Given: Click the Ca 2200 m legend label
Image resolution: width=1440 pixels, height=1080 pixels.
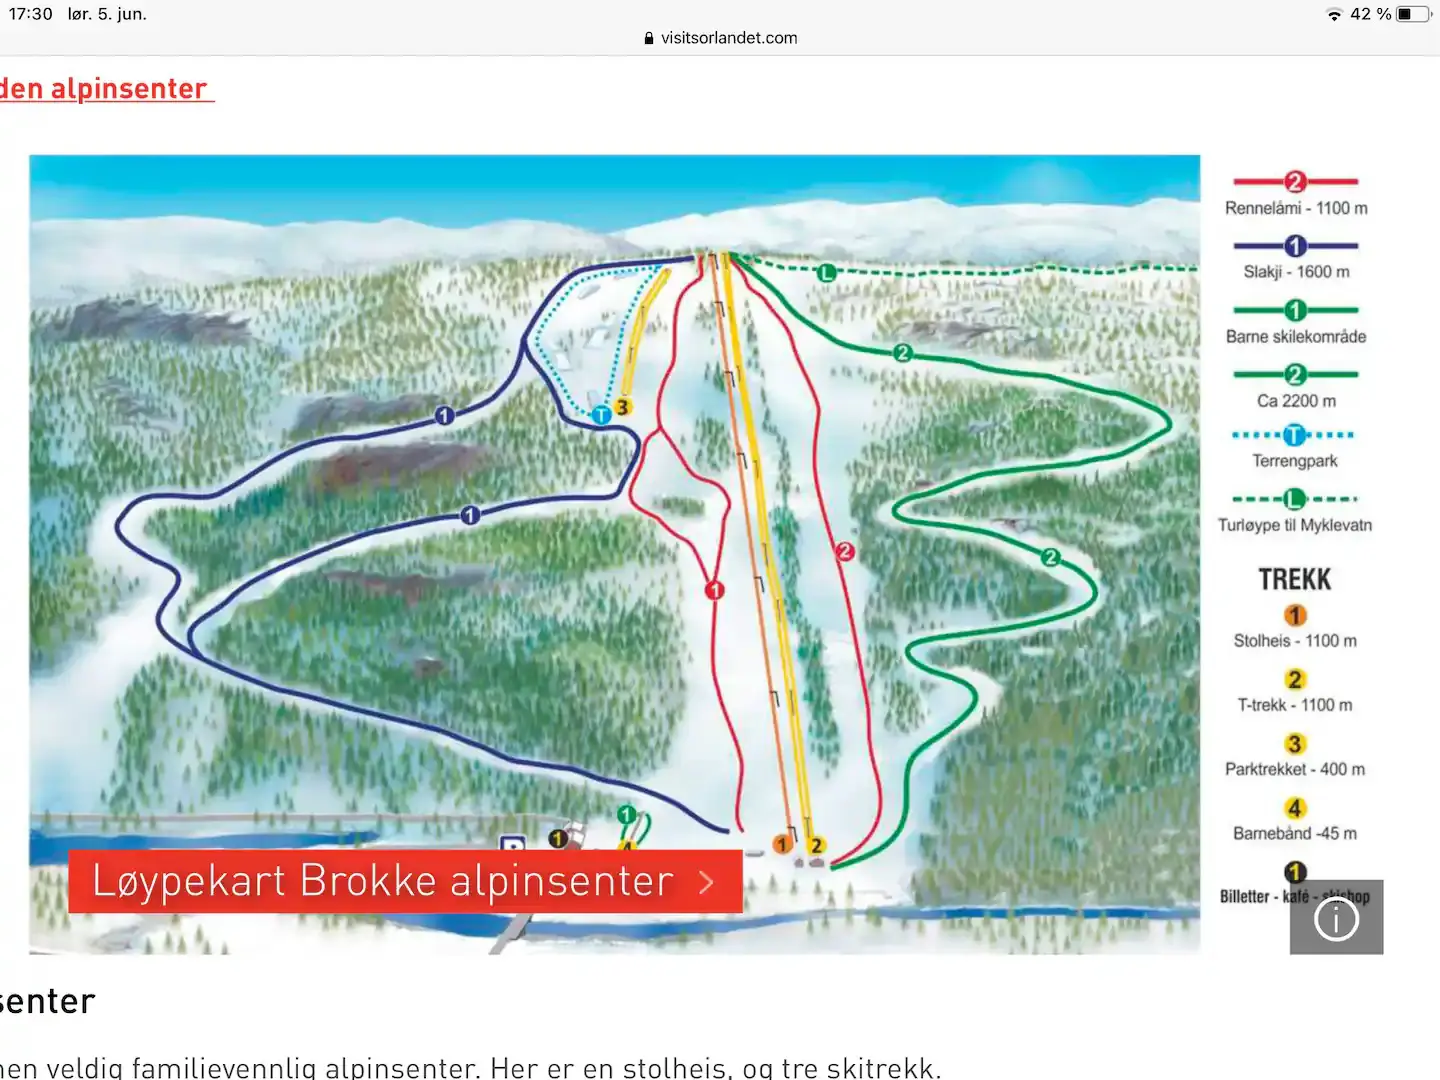Looking at the screenshot, I should coord(1296,401).
